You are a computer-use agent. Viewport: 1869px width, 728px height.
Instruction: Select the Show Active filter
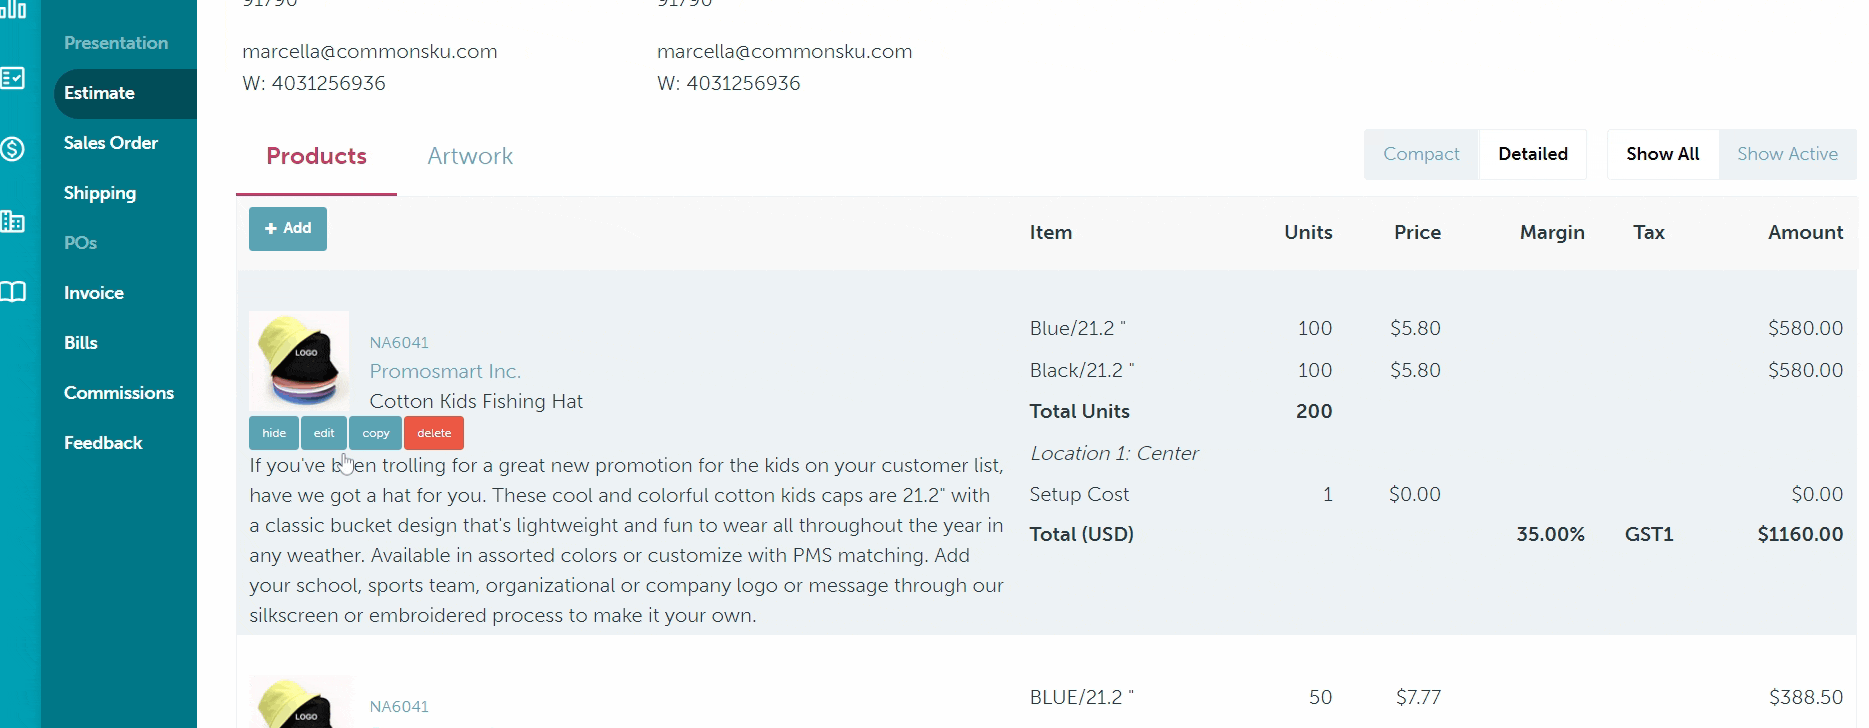(1787, 154)
